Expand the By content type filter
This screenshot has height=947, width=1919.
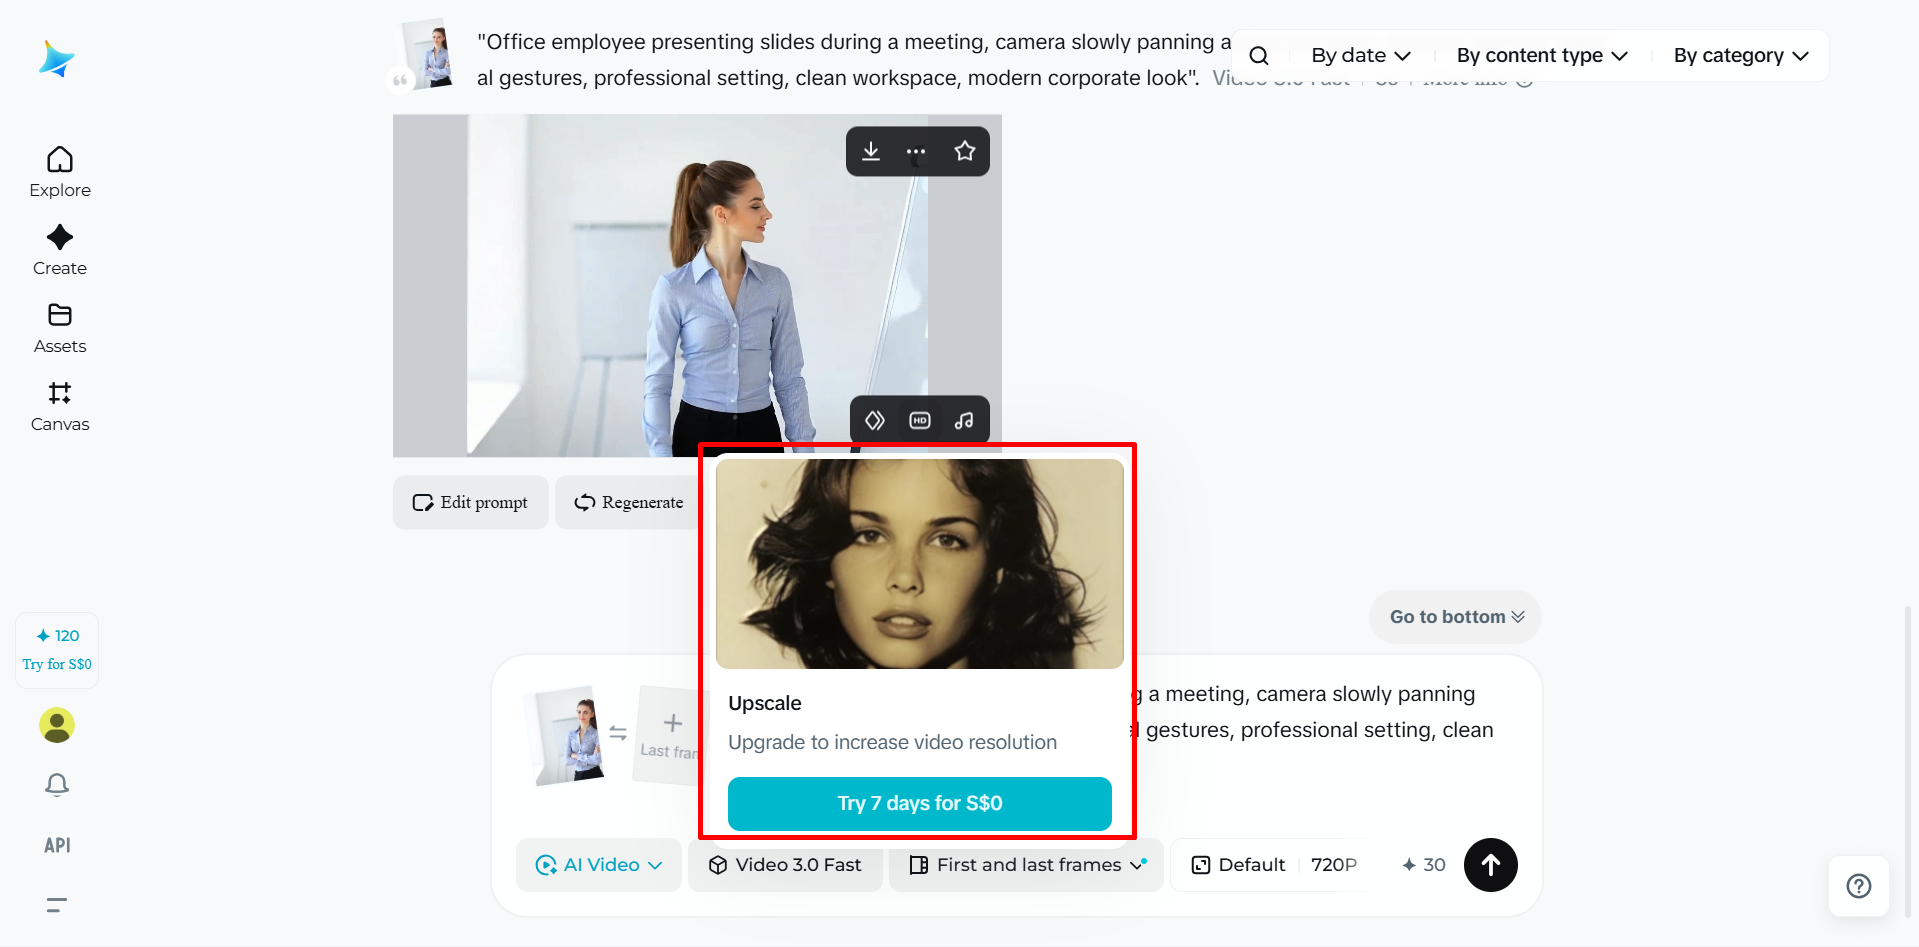[1542, 56]
